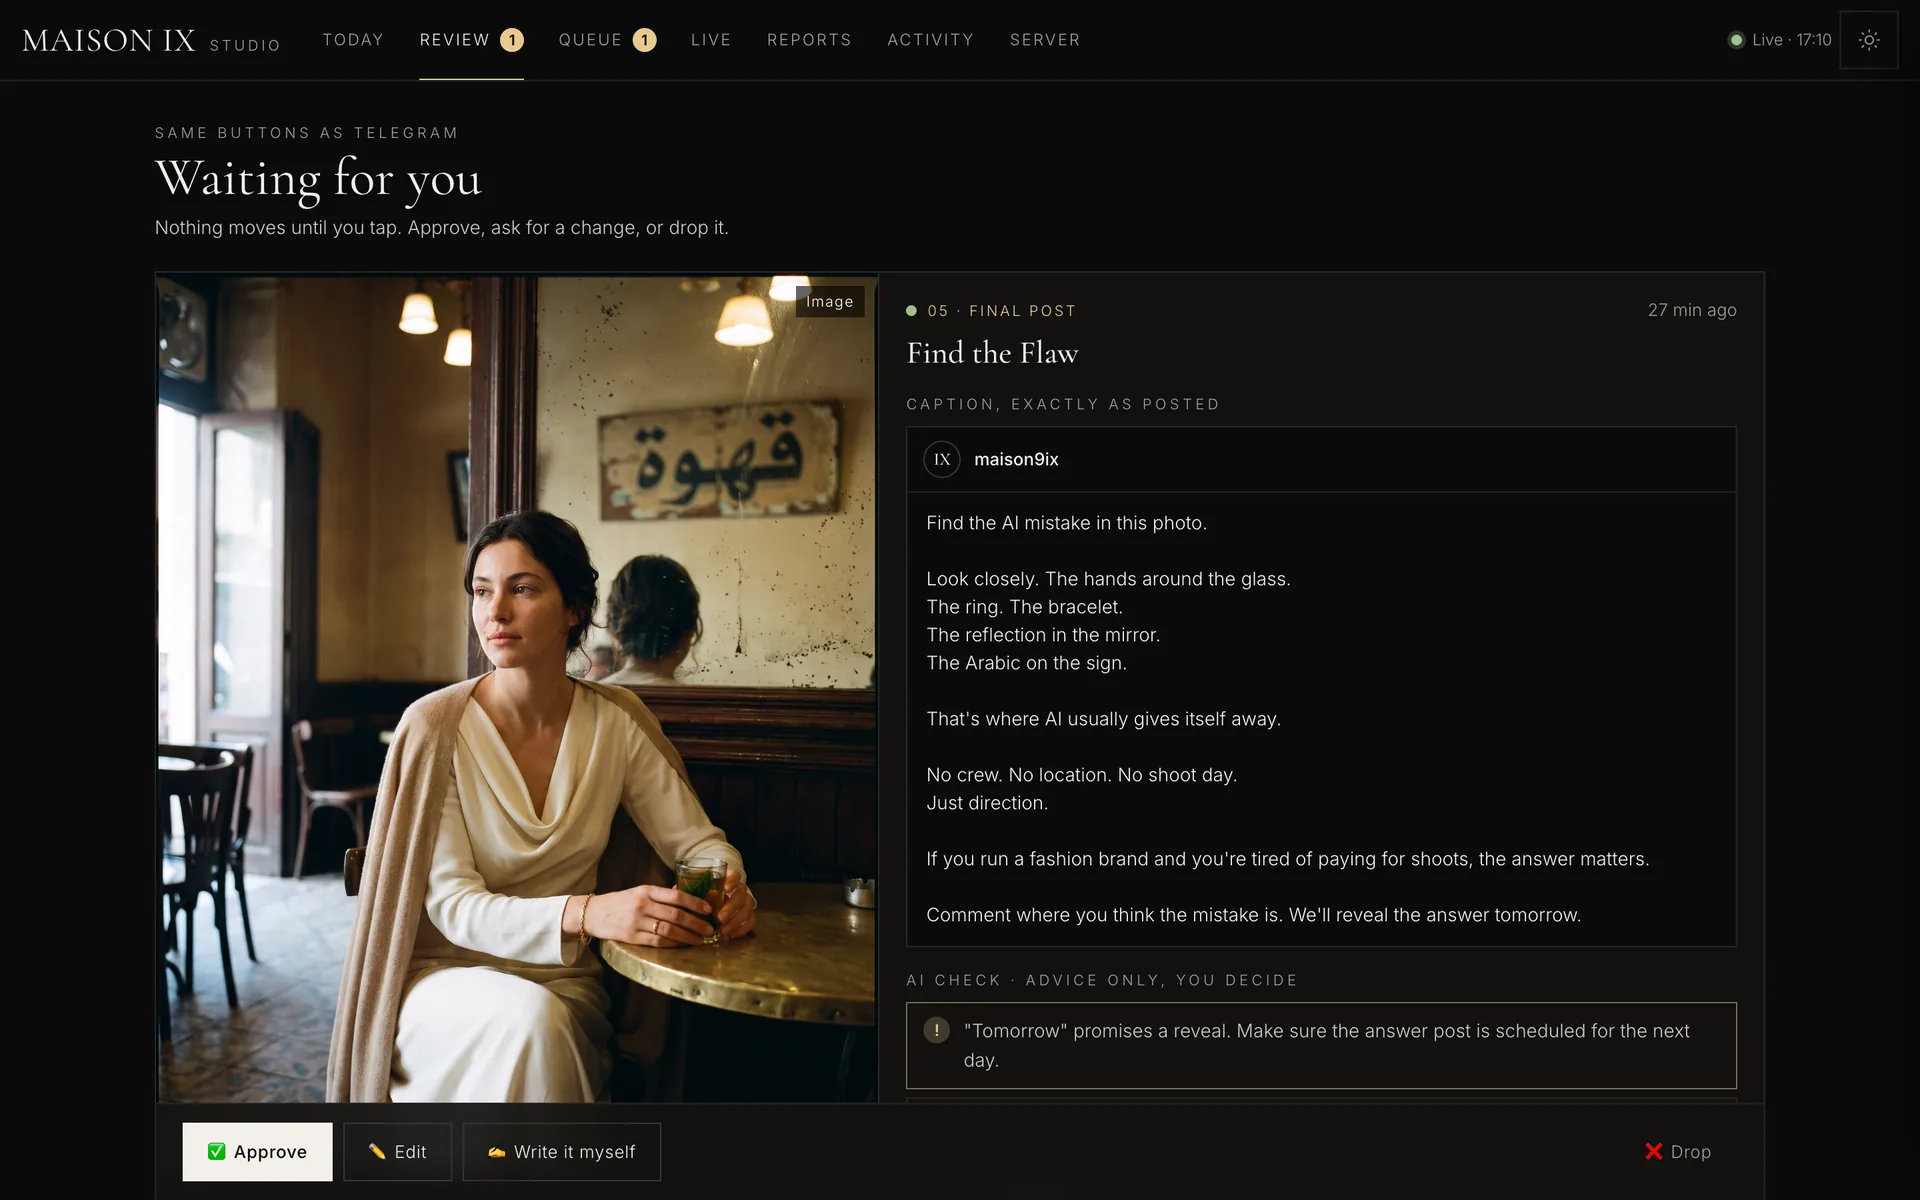The image size is (1920, 1200).
Task: Open the Reports tab
Action: point(809,40)
